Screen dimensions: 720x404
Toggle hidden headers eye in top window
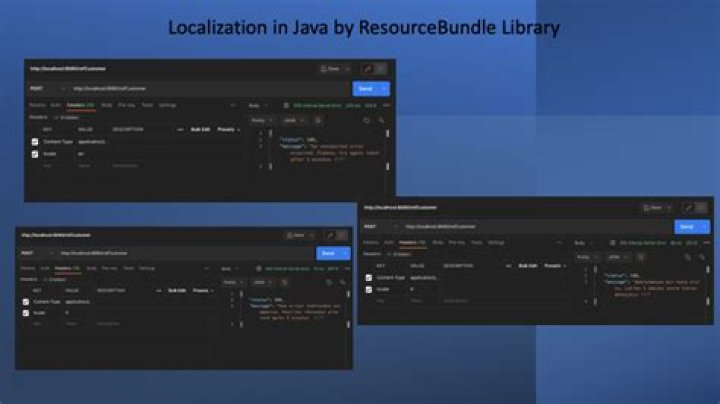67,118
